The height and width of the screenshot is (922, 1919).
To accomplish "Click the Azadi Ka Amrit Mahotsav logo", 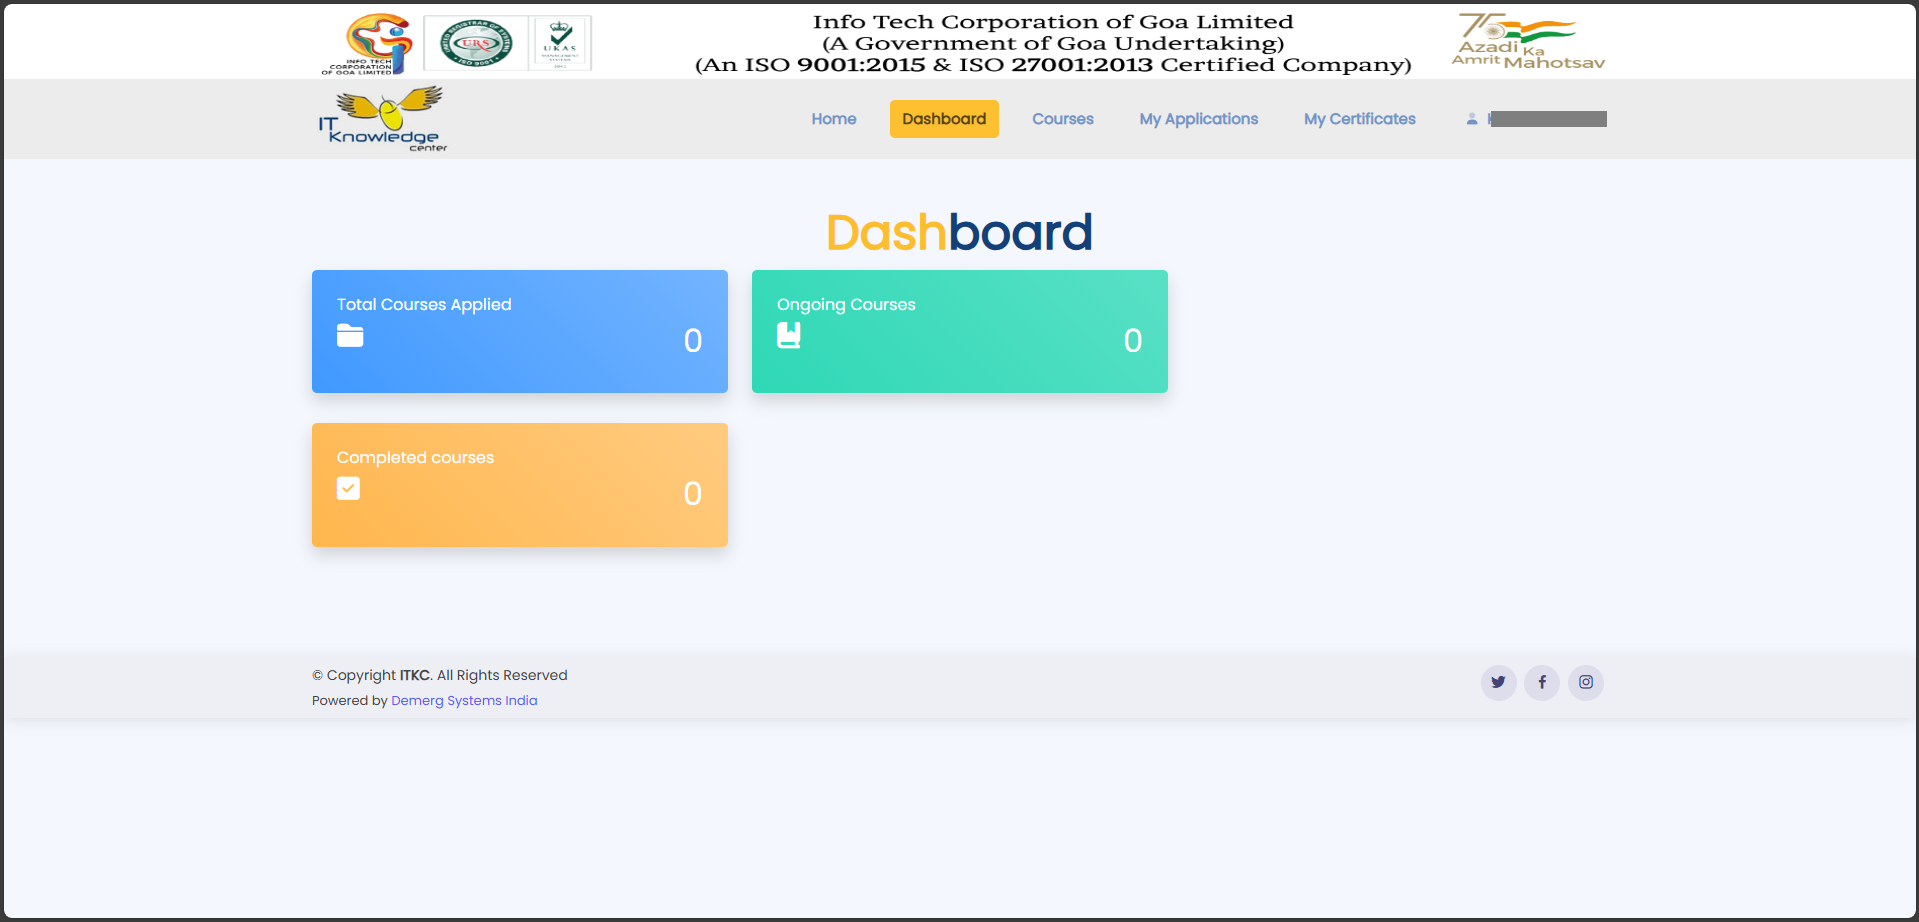I will [x=1527, y=42].
